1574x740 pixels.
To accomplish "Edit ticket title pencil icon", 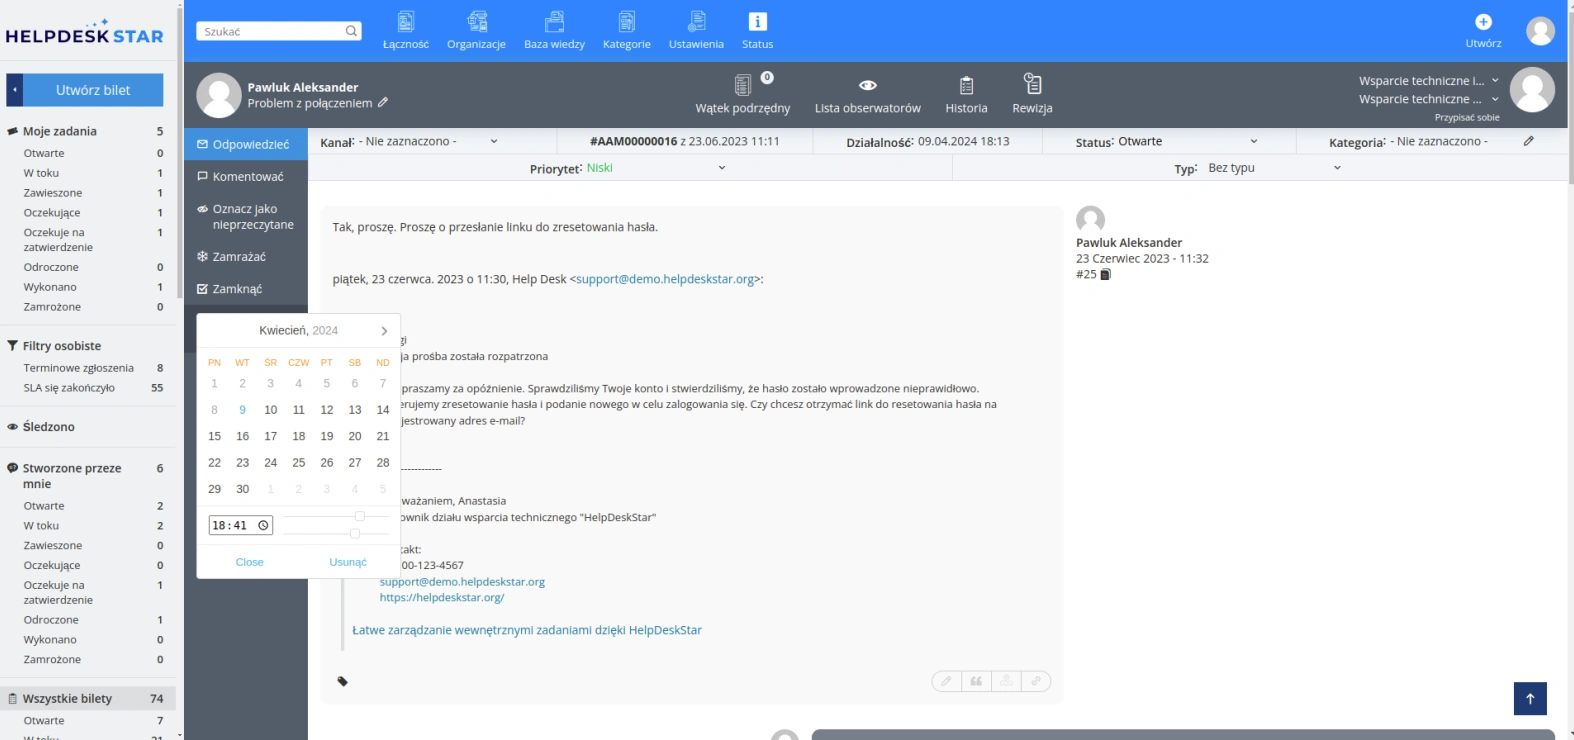I will (383, 103).
